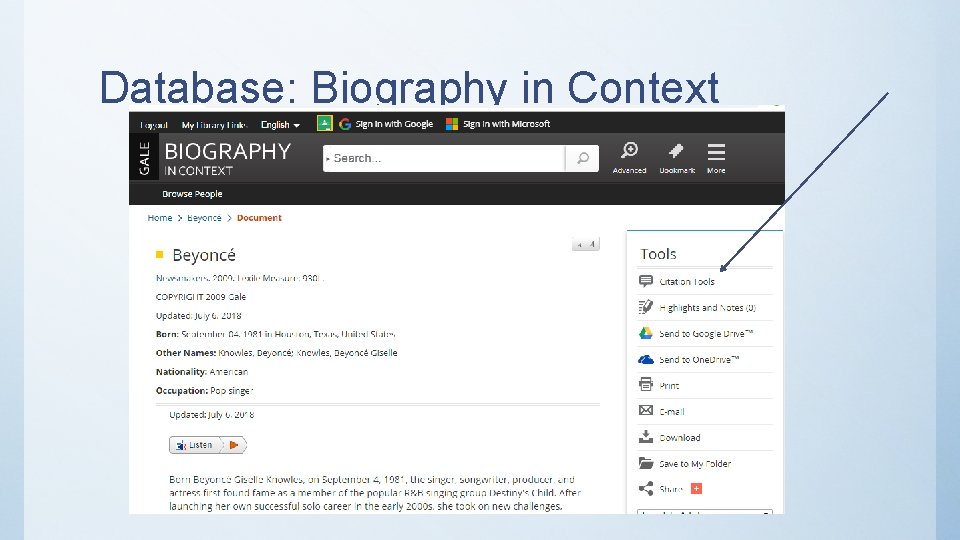This screenshot has width=960, height=540.
Task: Select Browse People menu item
Action: click(192, 194)
